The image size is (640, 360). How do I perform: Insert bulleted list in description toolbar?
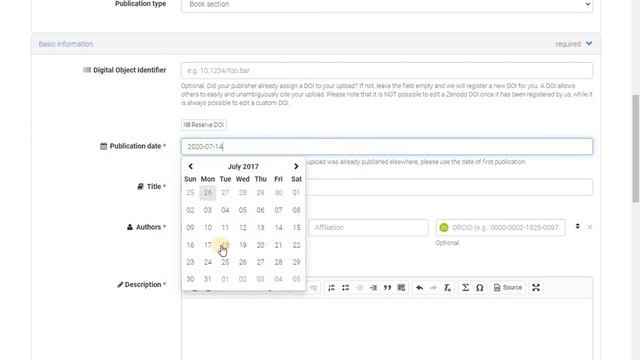(346, 288)
